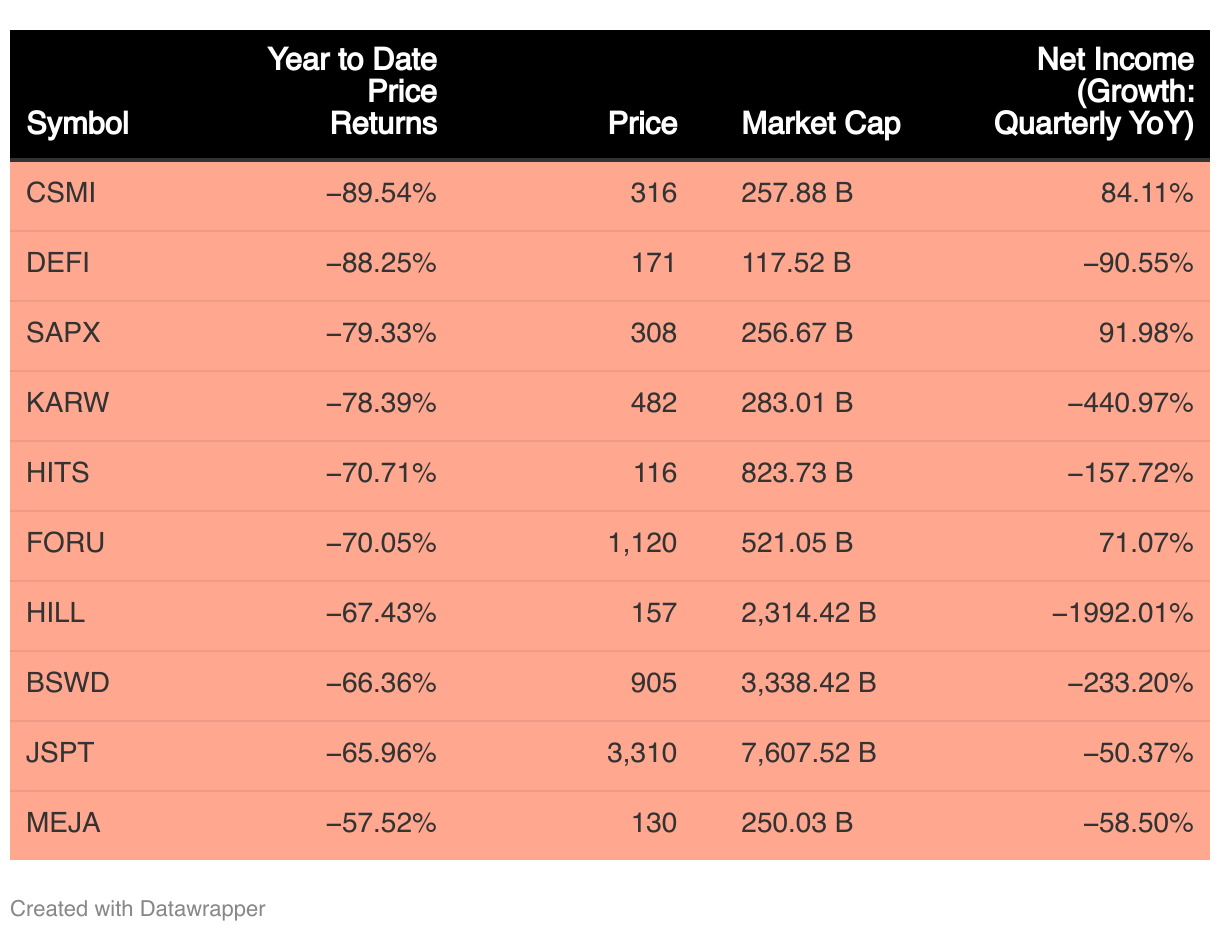Select the HITS symbol cell
The height and width of the screenshot is (932, 1220).
(x=58, y=473)
